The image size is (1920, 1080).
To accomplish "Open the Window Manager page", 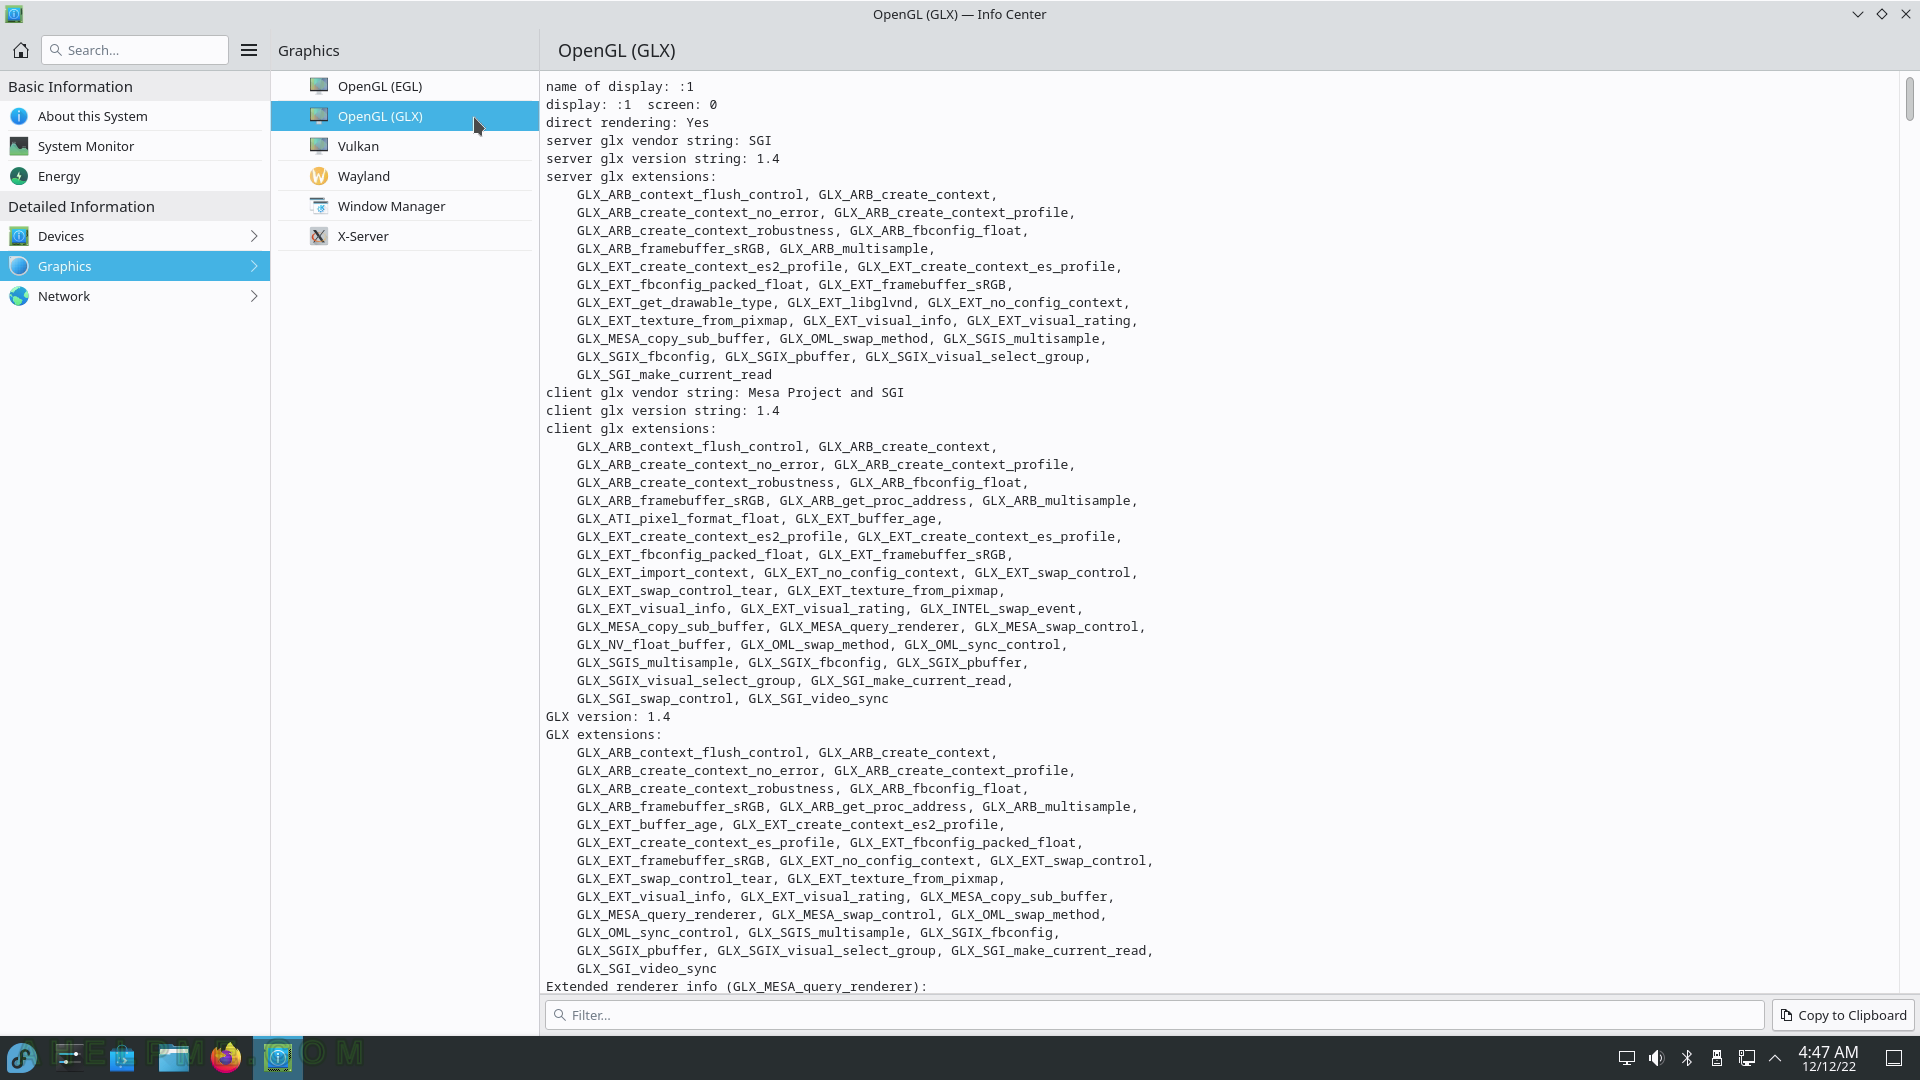I will pos(405,206).
